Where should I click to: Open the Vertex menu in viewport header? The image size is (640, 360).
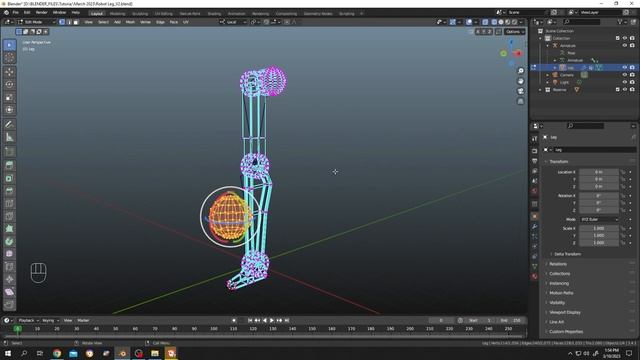(x=145, y=22)
